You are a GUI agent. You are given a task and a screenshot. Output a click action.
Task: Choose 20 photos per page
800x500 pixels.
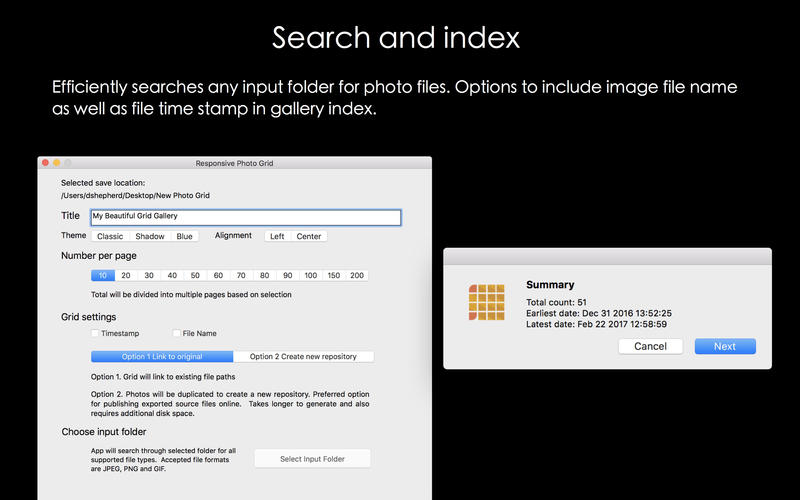[x=126, y=276]
